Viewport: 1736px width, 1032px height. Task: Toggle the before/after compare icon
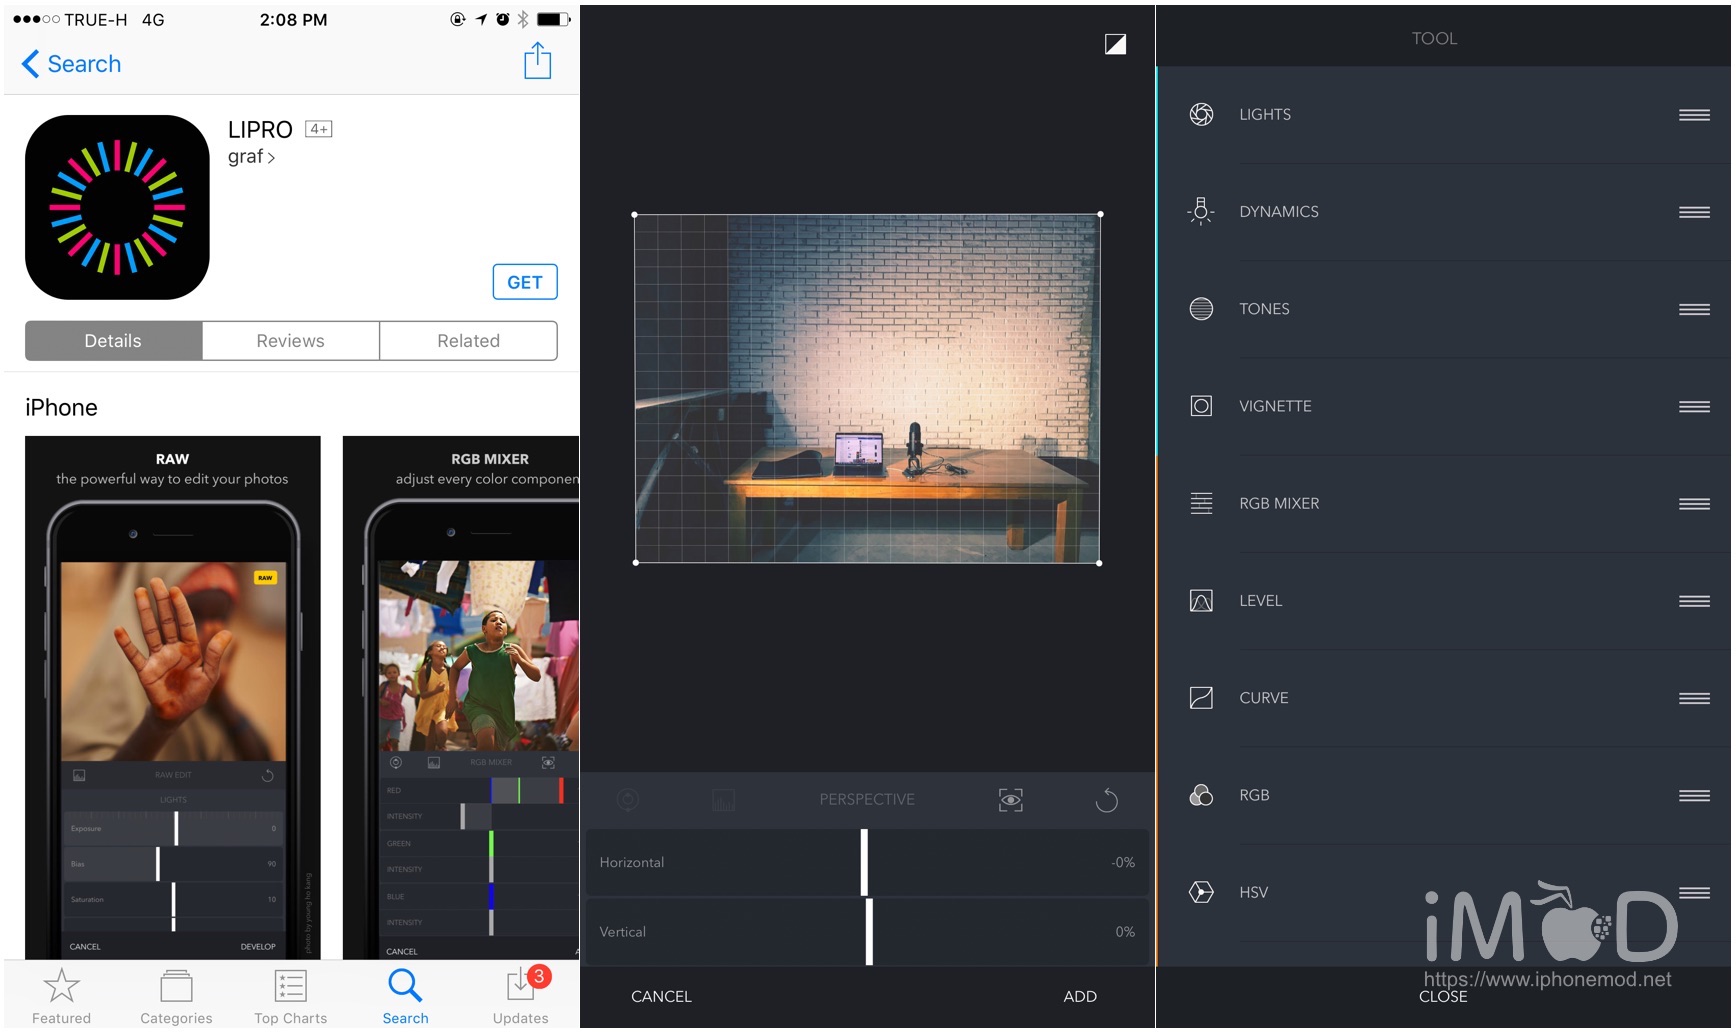[1115, 44]
